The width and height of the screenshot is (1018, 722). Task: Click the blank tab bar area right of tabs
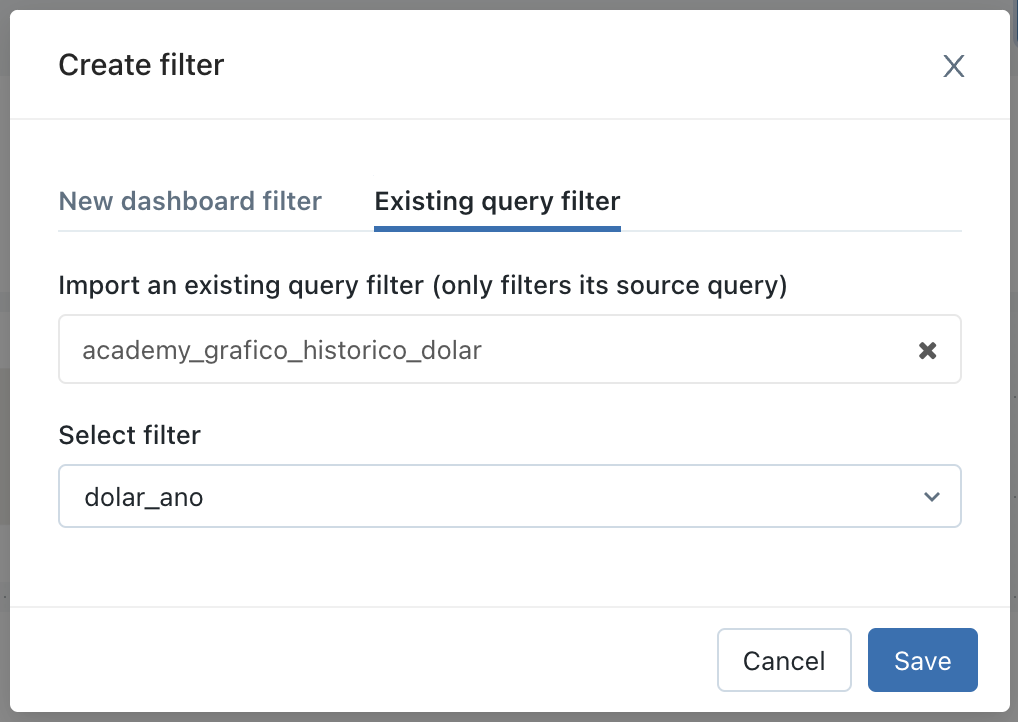(790, 201)
